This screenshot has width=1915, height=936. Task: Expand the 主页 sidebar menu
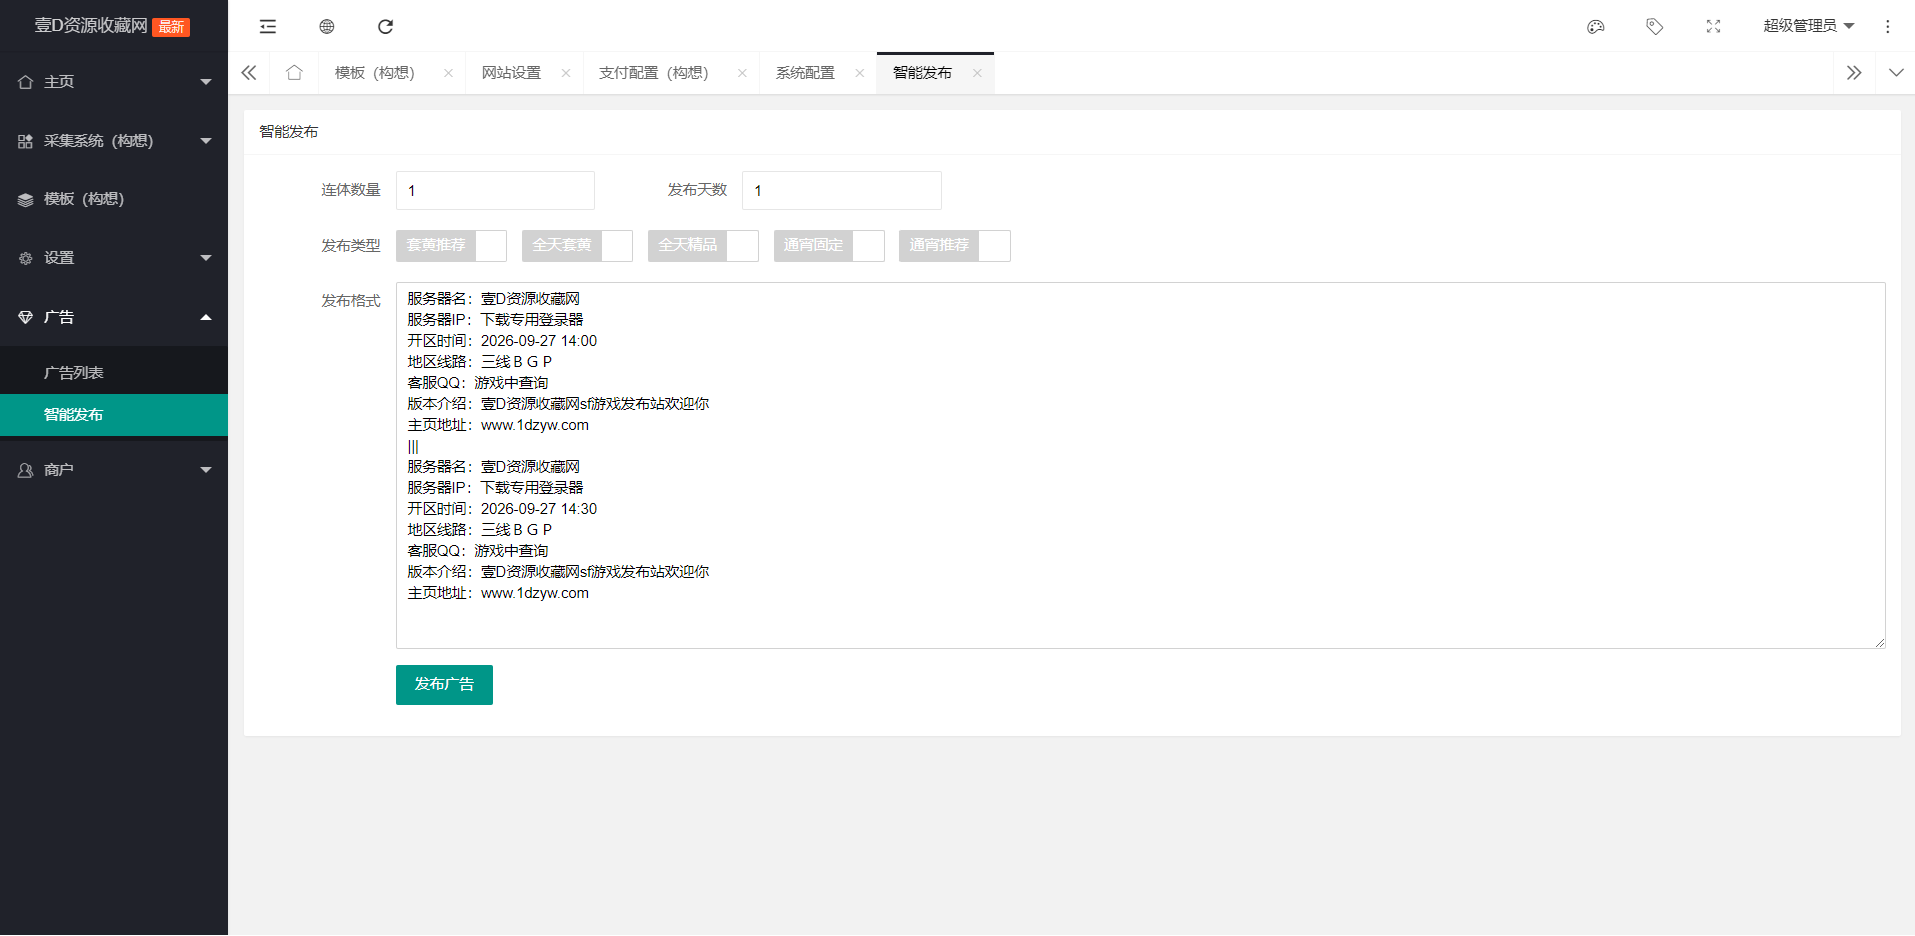pos(114,82)
